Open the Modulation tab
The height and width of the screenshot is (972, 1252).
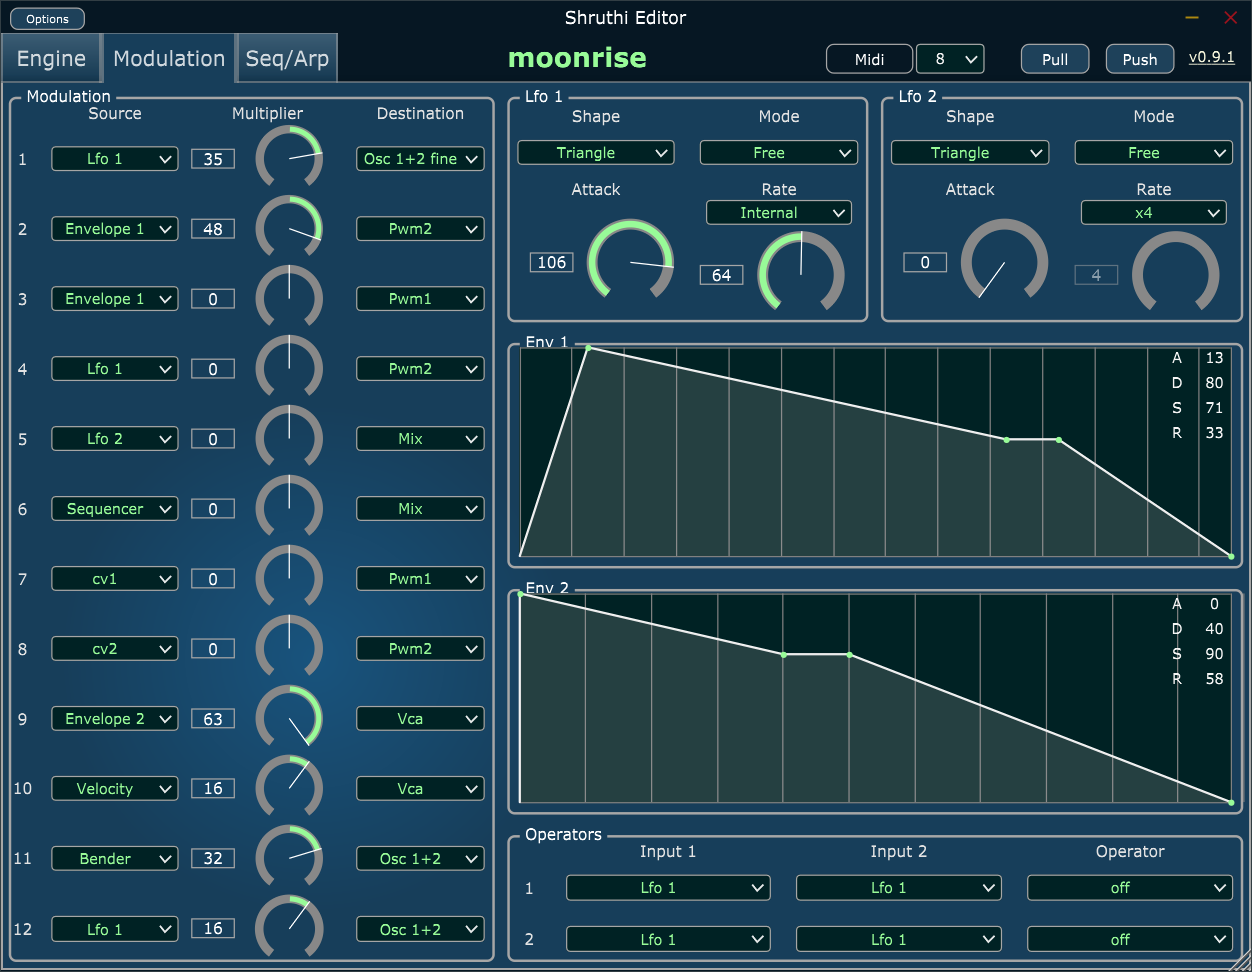[169, 58]
